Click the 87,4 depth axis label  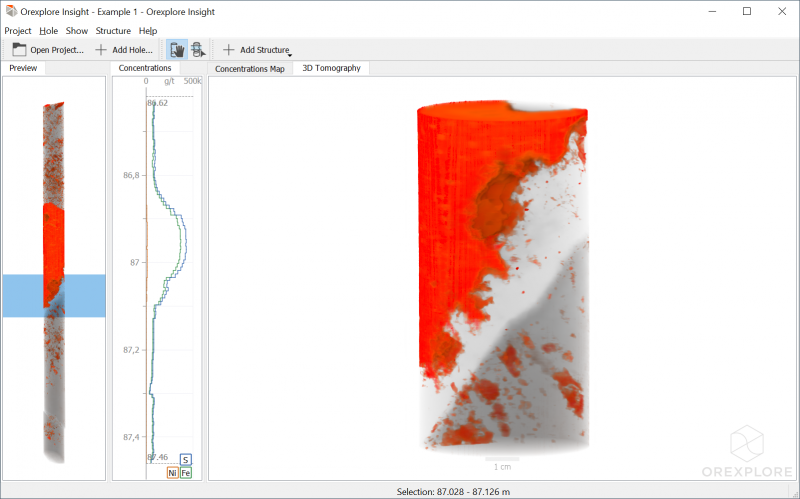pos(131,437)
